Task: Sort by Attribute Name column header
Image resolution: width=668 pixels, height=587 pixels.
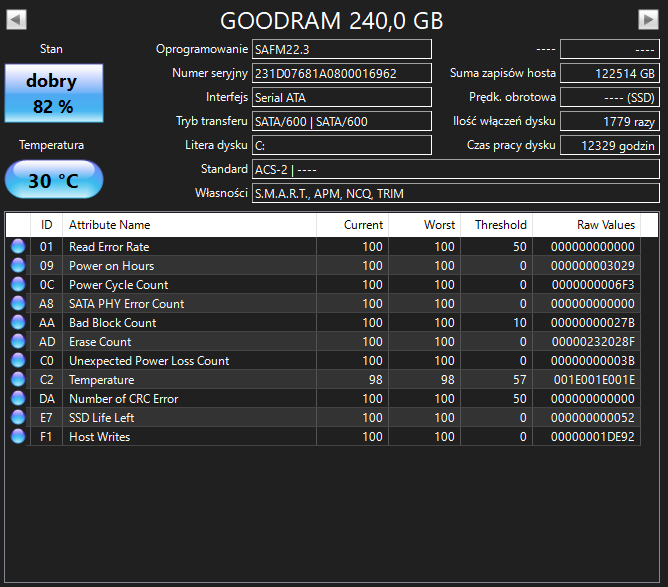Action: pyautogui.click(x=189, y=225)
